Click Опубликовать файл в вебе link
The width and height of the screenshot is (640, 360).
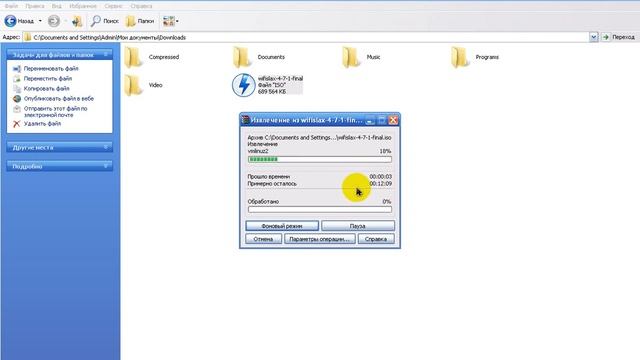tap(59, 99)
